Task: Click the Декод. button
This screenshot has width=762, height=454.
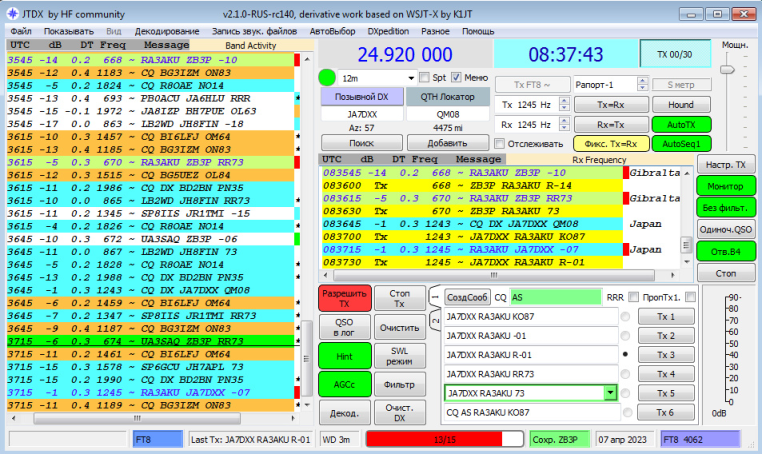Action: pyautogui.click(x=345, y=413)
